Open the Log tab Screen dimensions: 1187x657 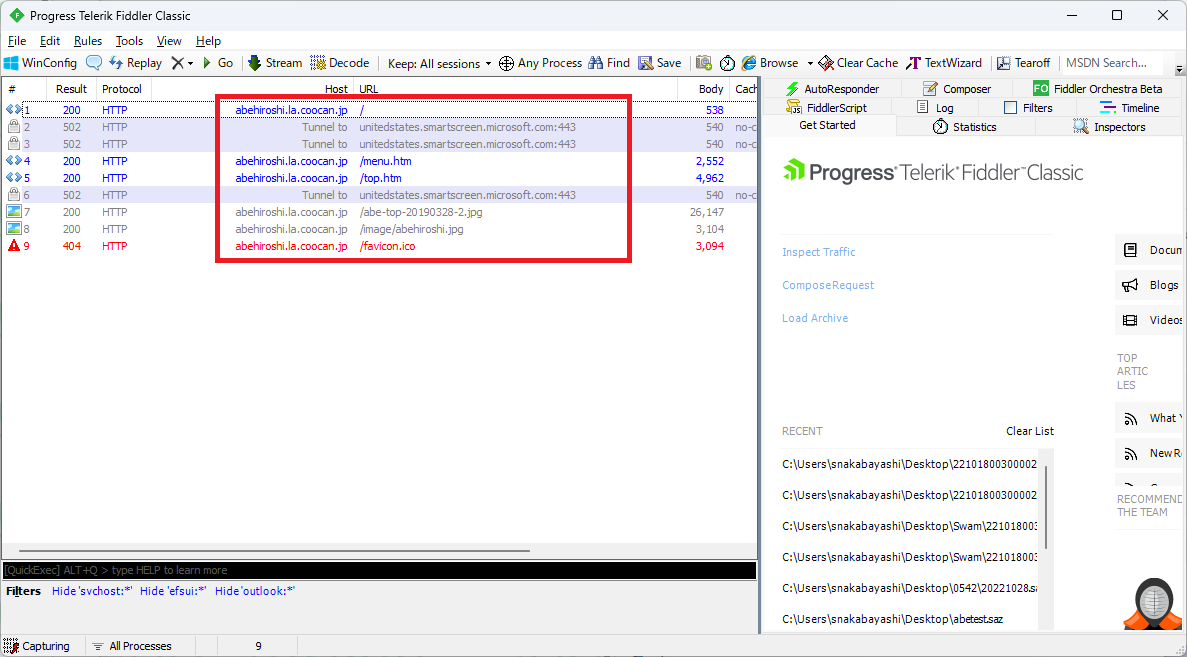(x=935, y=107)
